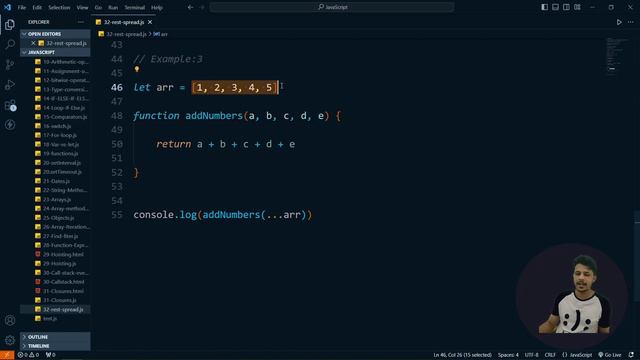The width and height of the screenshot is (640, 360).
Task: Open file 23-Arrays.js
Action: (x=57, y=200)
